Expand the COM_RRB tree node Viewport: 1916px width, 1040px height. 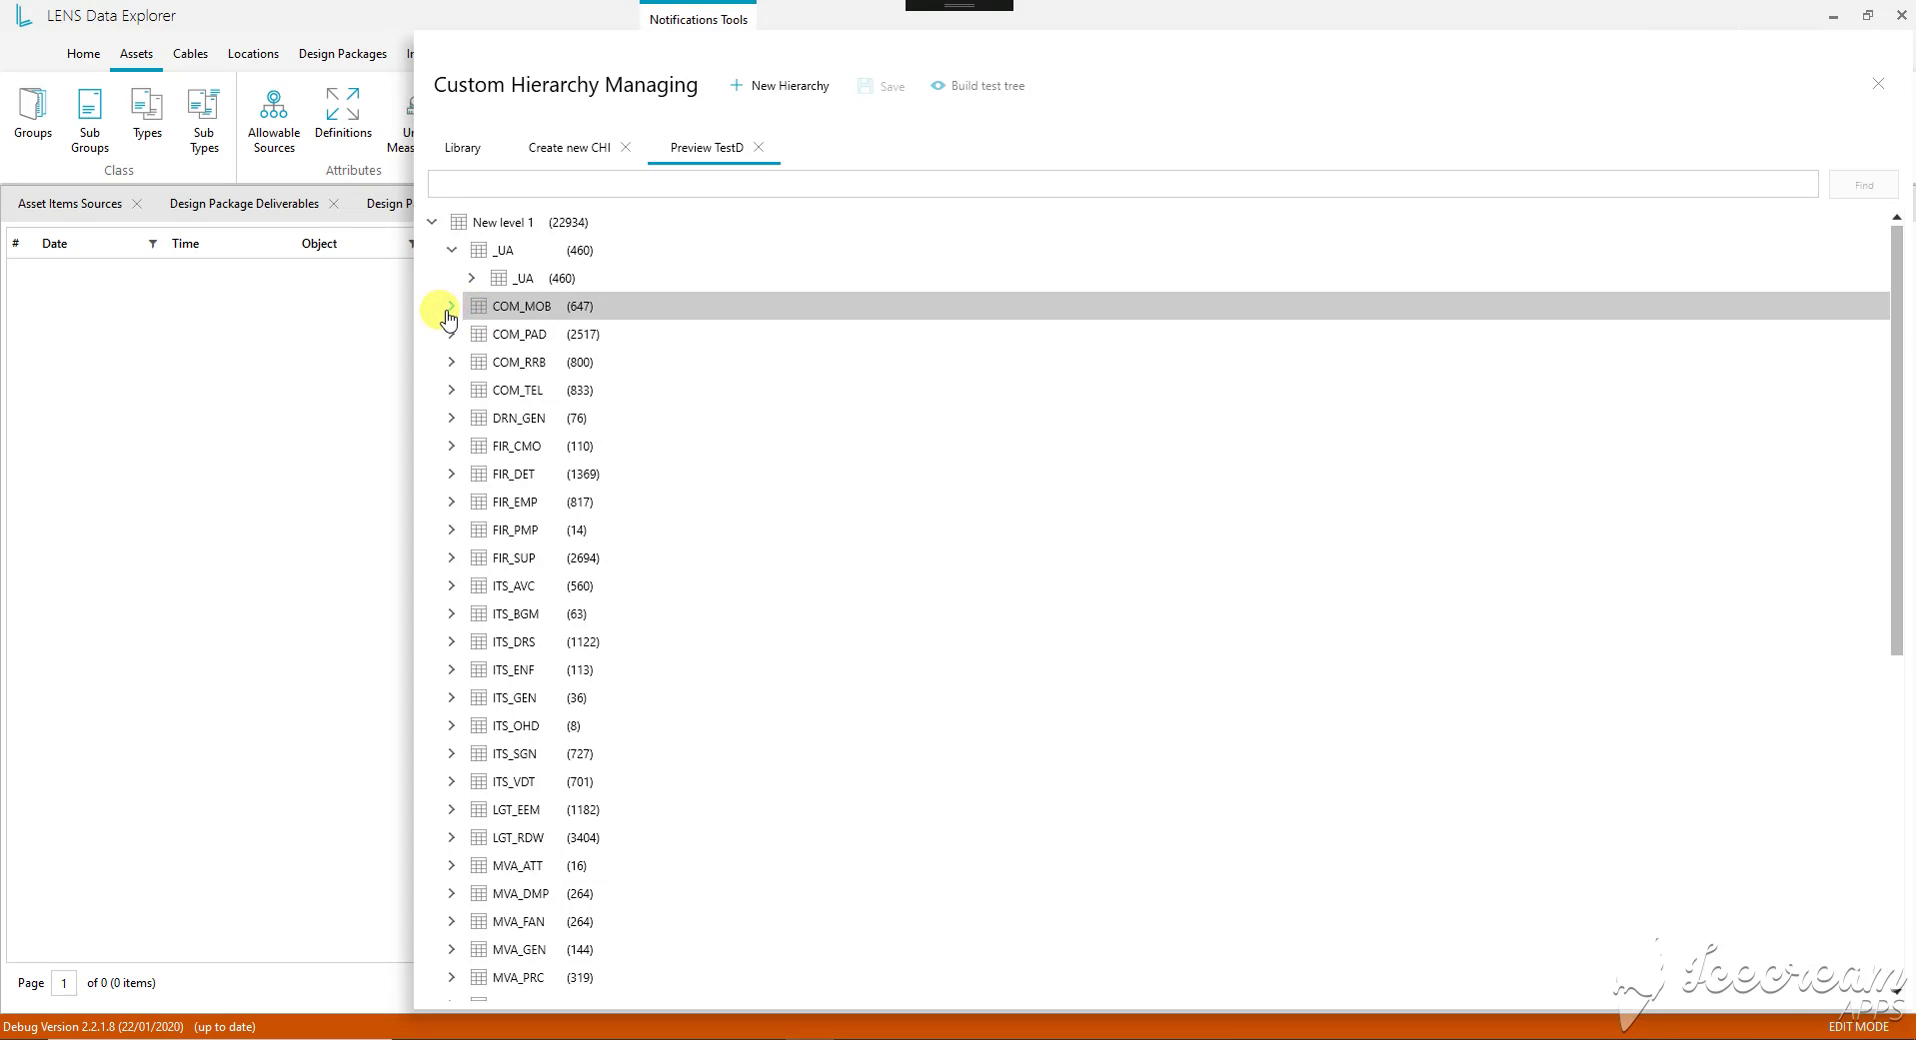click(x=452, y=362)
